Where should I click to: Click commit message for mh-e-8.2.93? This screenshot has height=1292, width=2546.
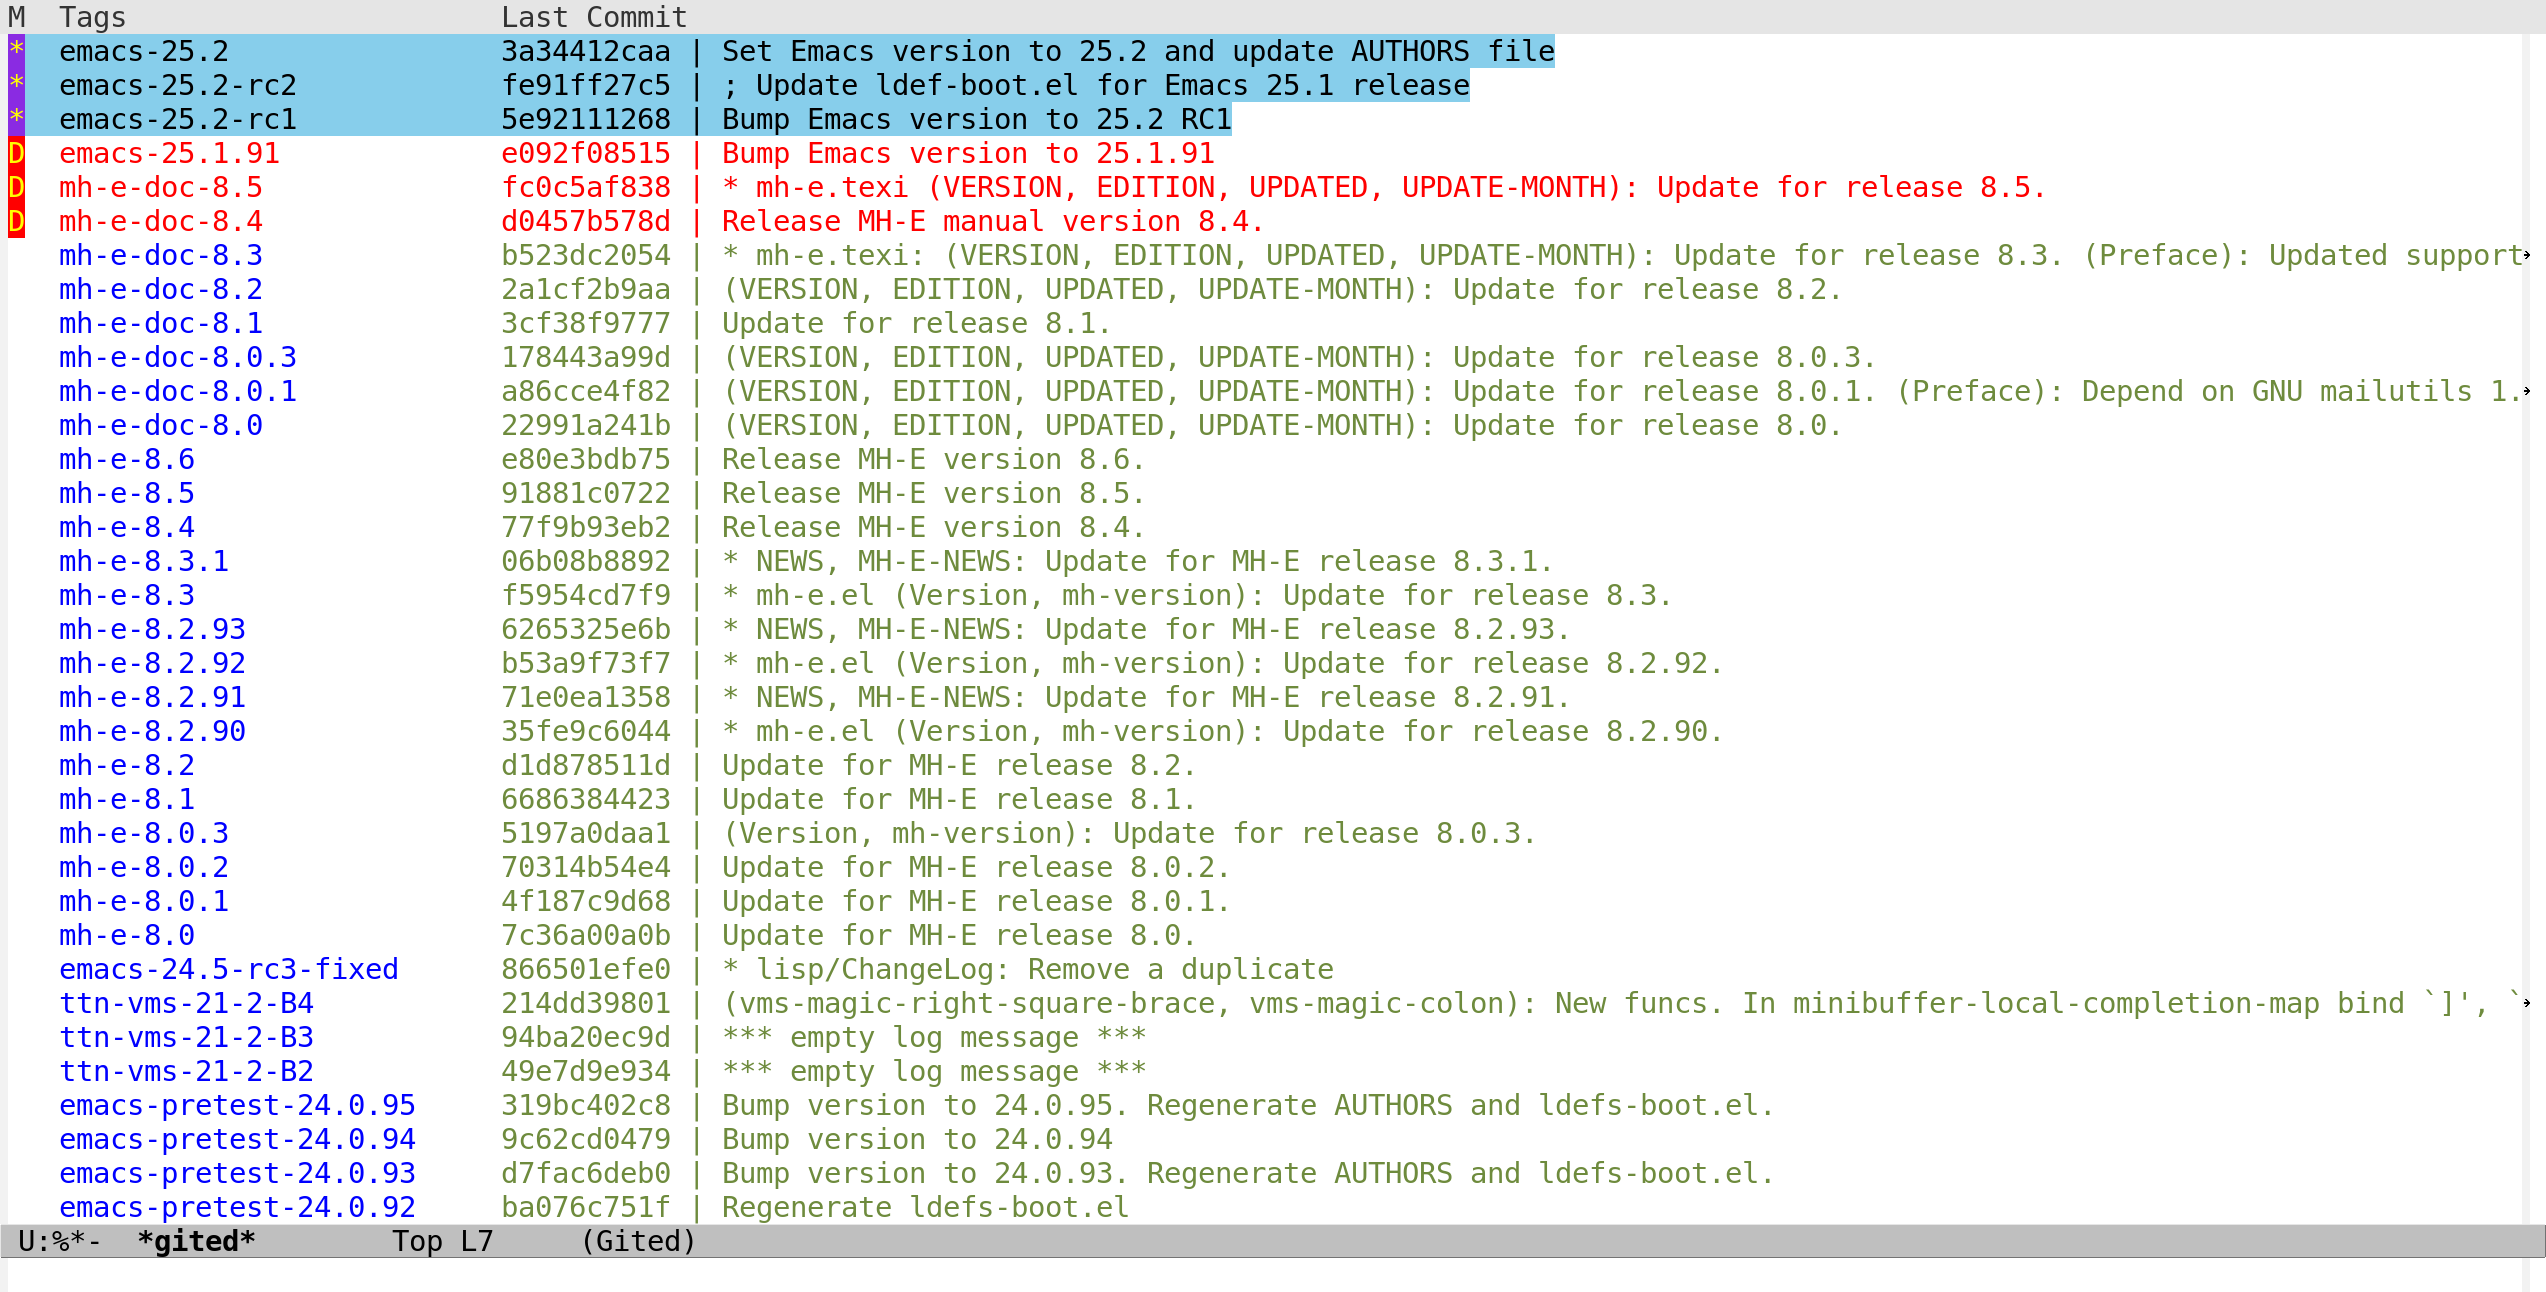pyautogui.click(x=1145, y=629)
